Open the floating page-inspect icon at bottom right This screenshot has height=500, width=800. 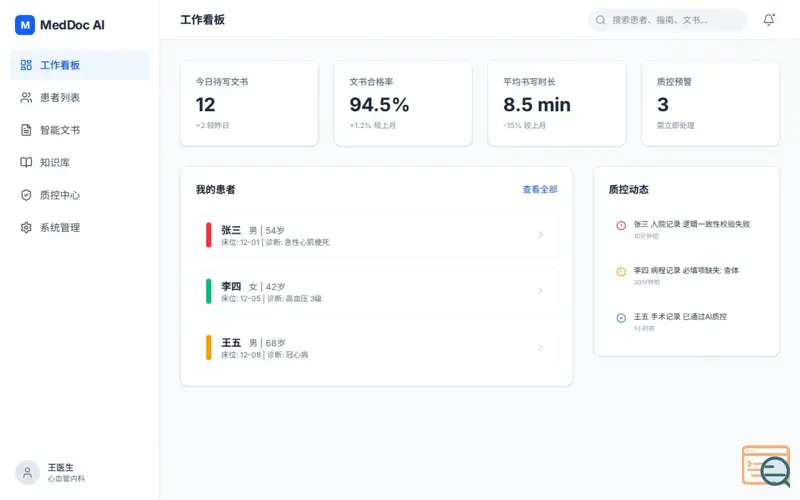pyautogui.click(x=767, y=466)
